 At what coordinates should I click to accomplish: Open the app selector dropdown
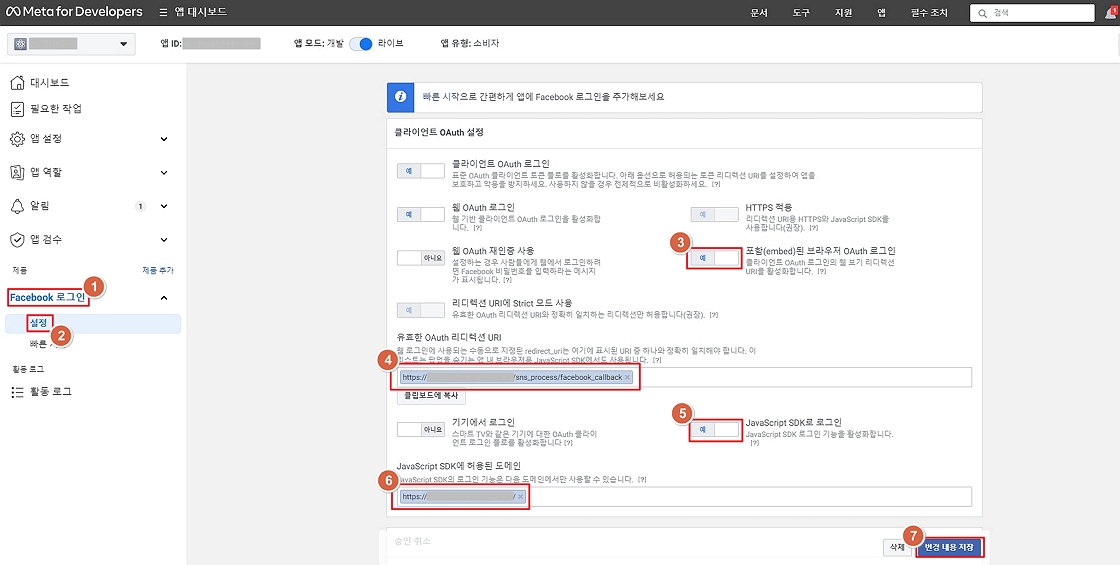71,44
